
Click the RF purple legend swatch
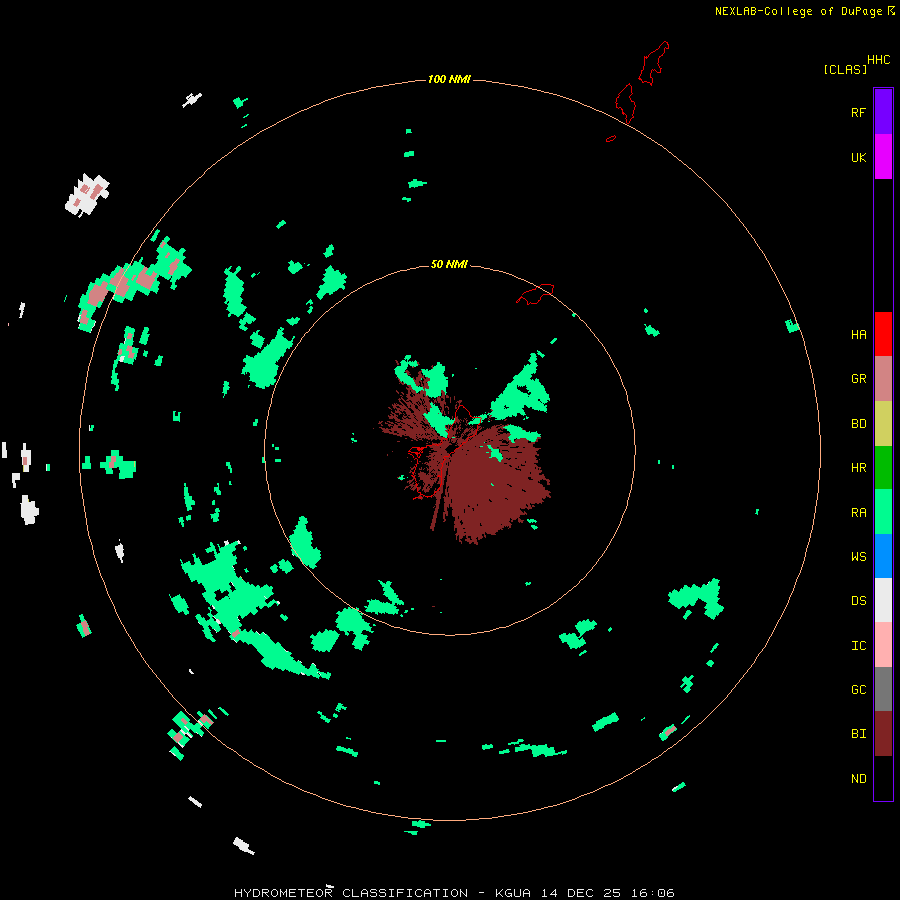coord(883,112)
